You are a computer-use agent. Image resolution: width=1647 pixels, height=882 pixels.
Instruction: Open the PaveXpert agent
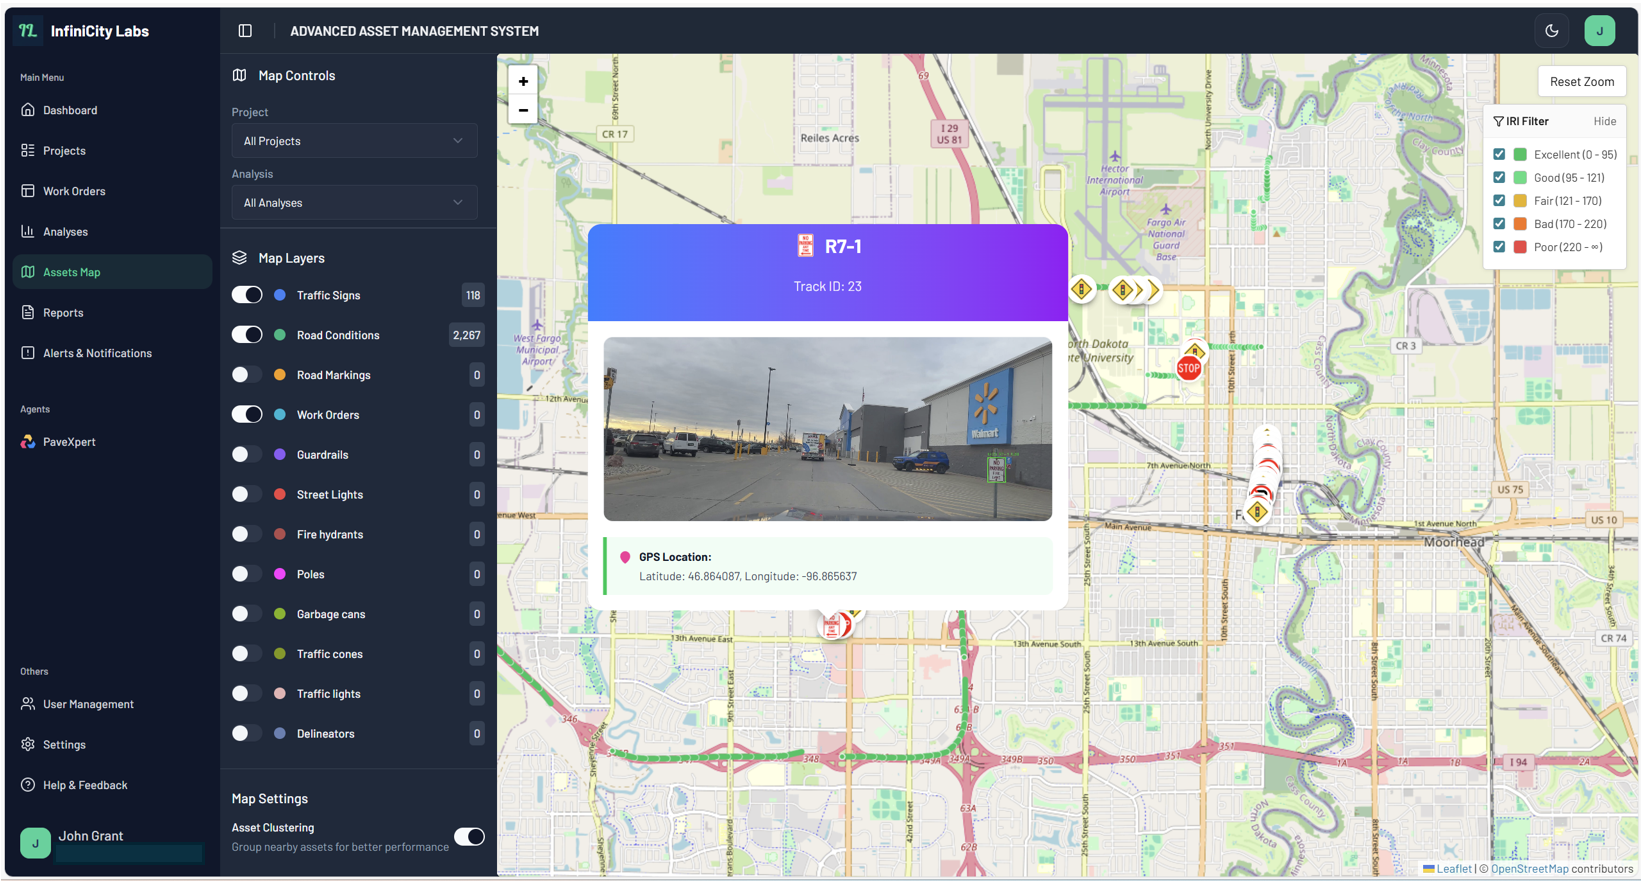coord(69,442)
